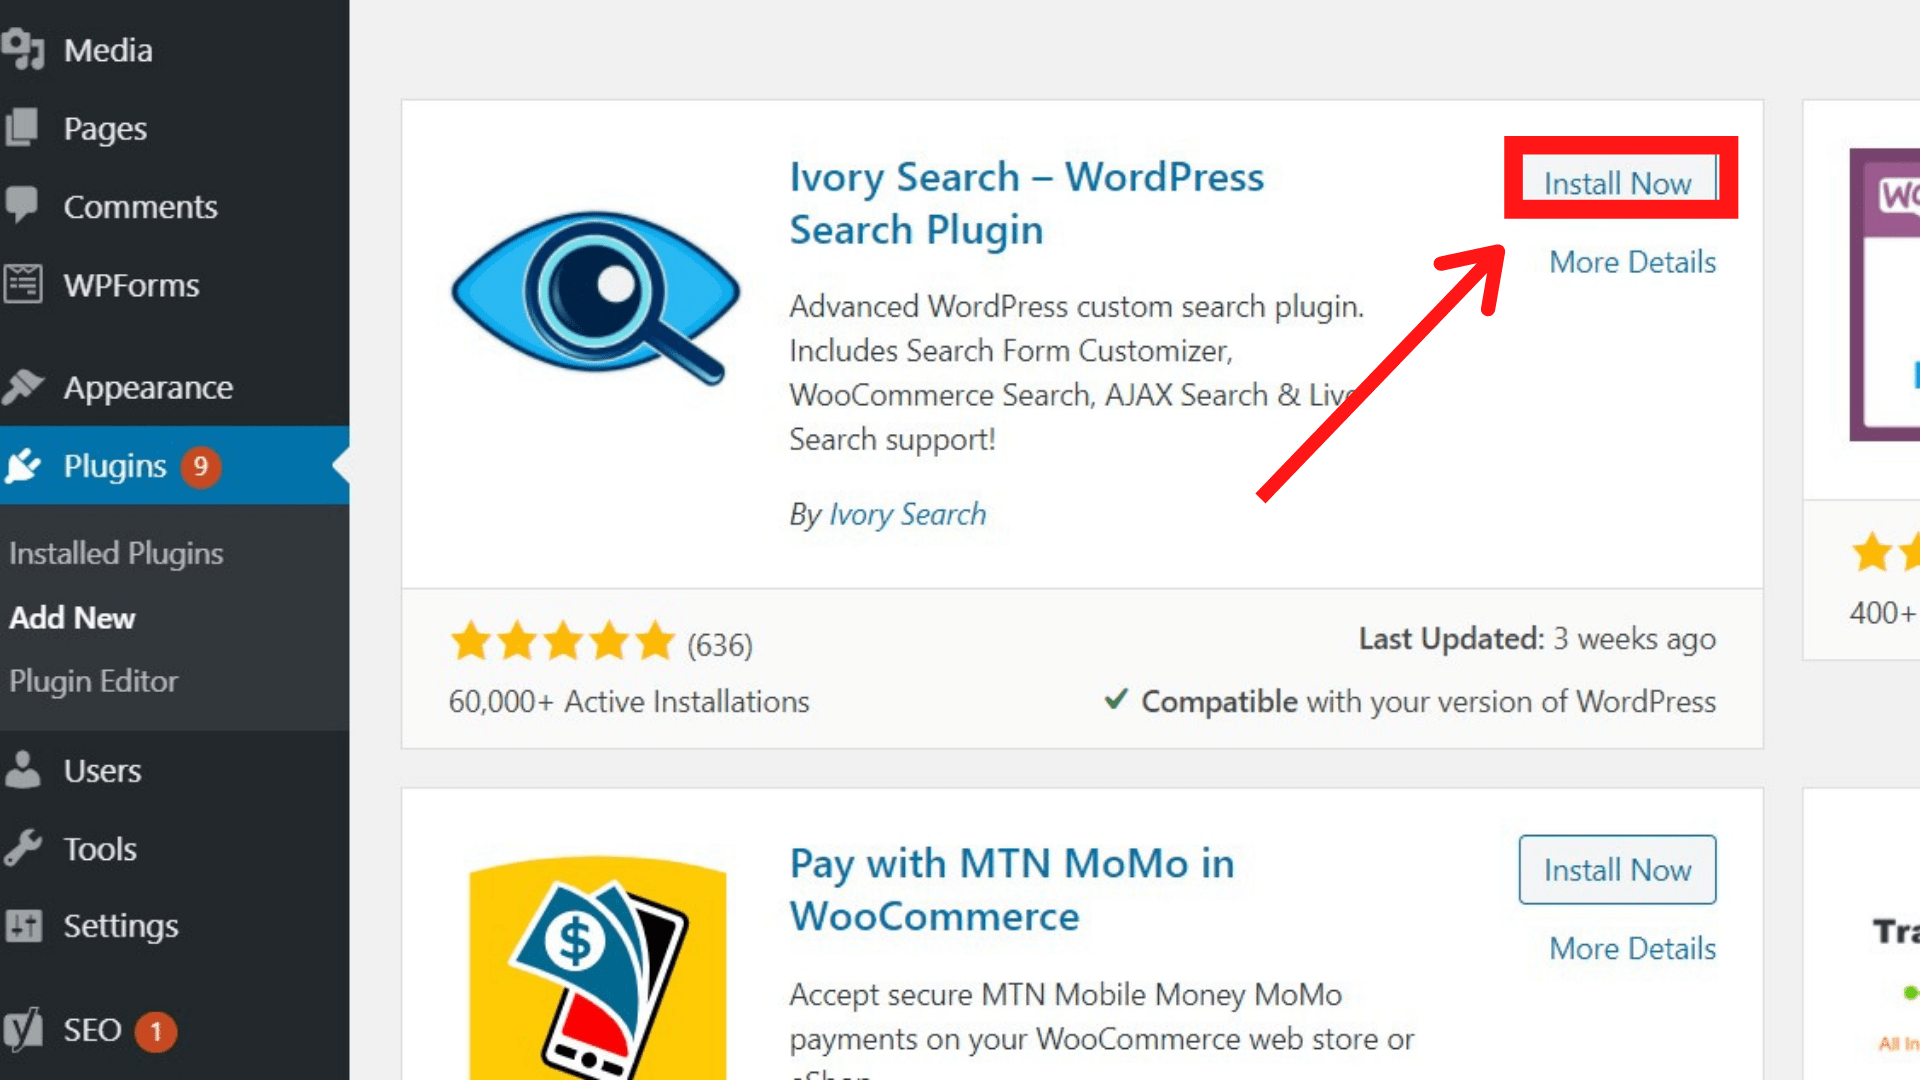This screenshot has width=1920, height=1080.
Task: Click the Pages sidebar icon
Action: click(x=24, y=128)
